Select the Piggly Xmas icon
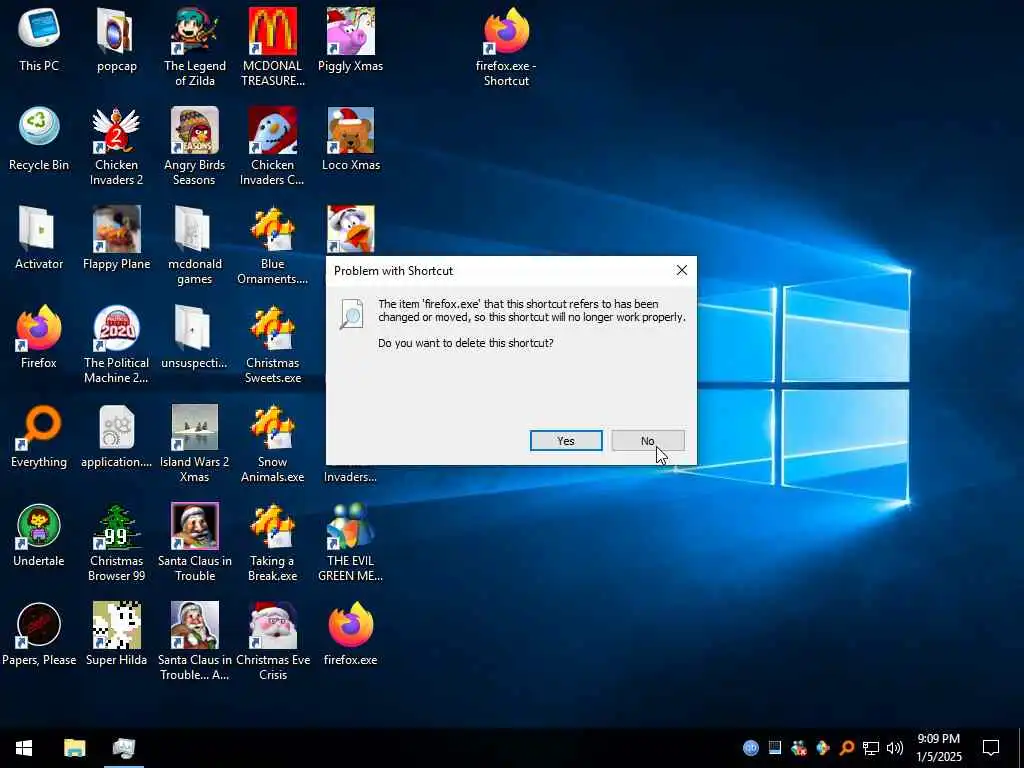The width and height of the screenshot is (1024, 768). [351, 39]
